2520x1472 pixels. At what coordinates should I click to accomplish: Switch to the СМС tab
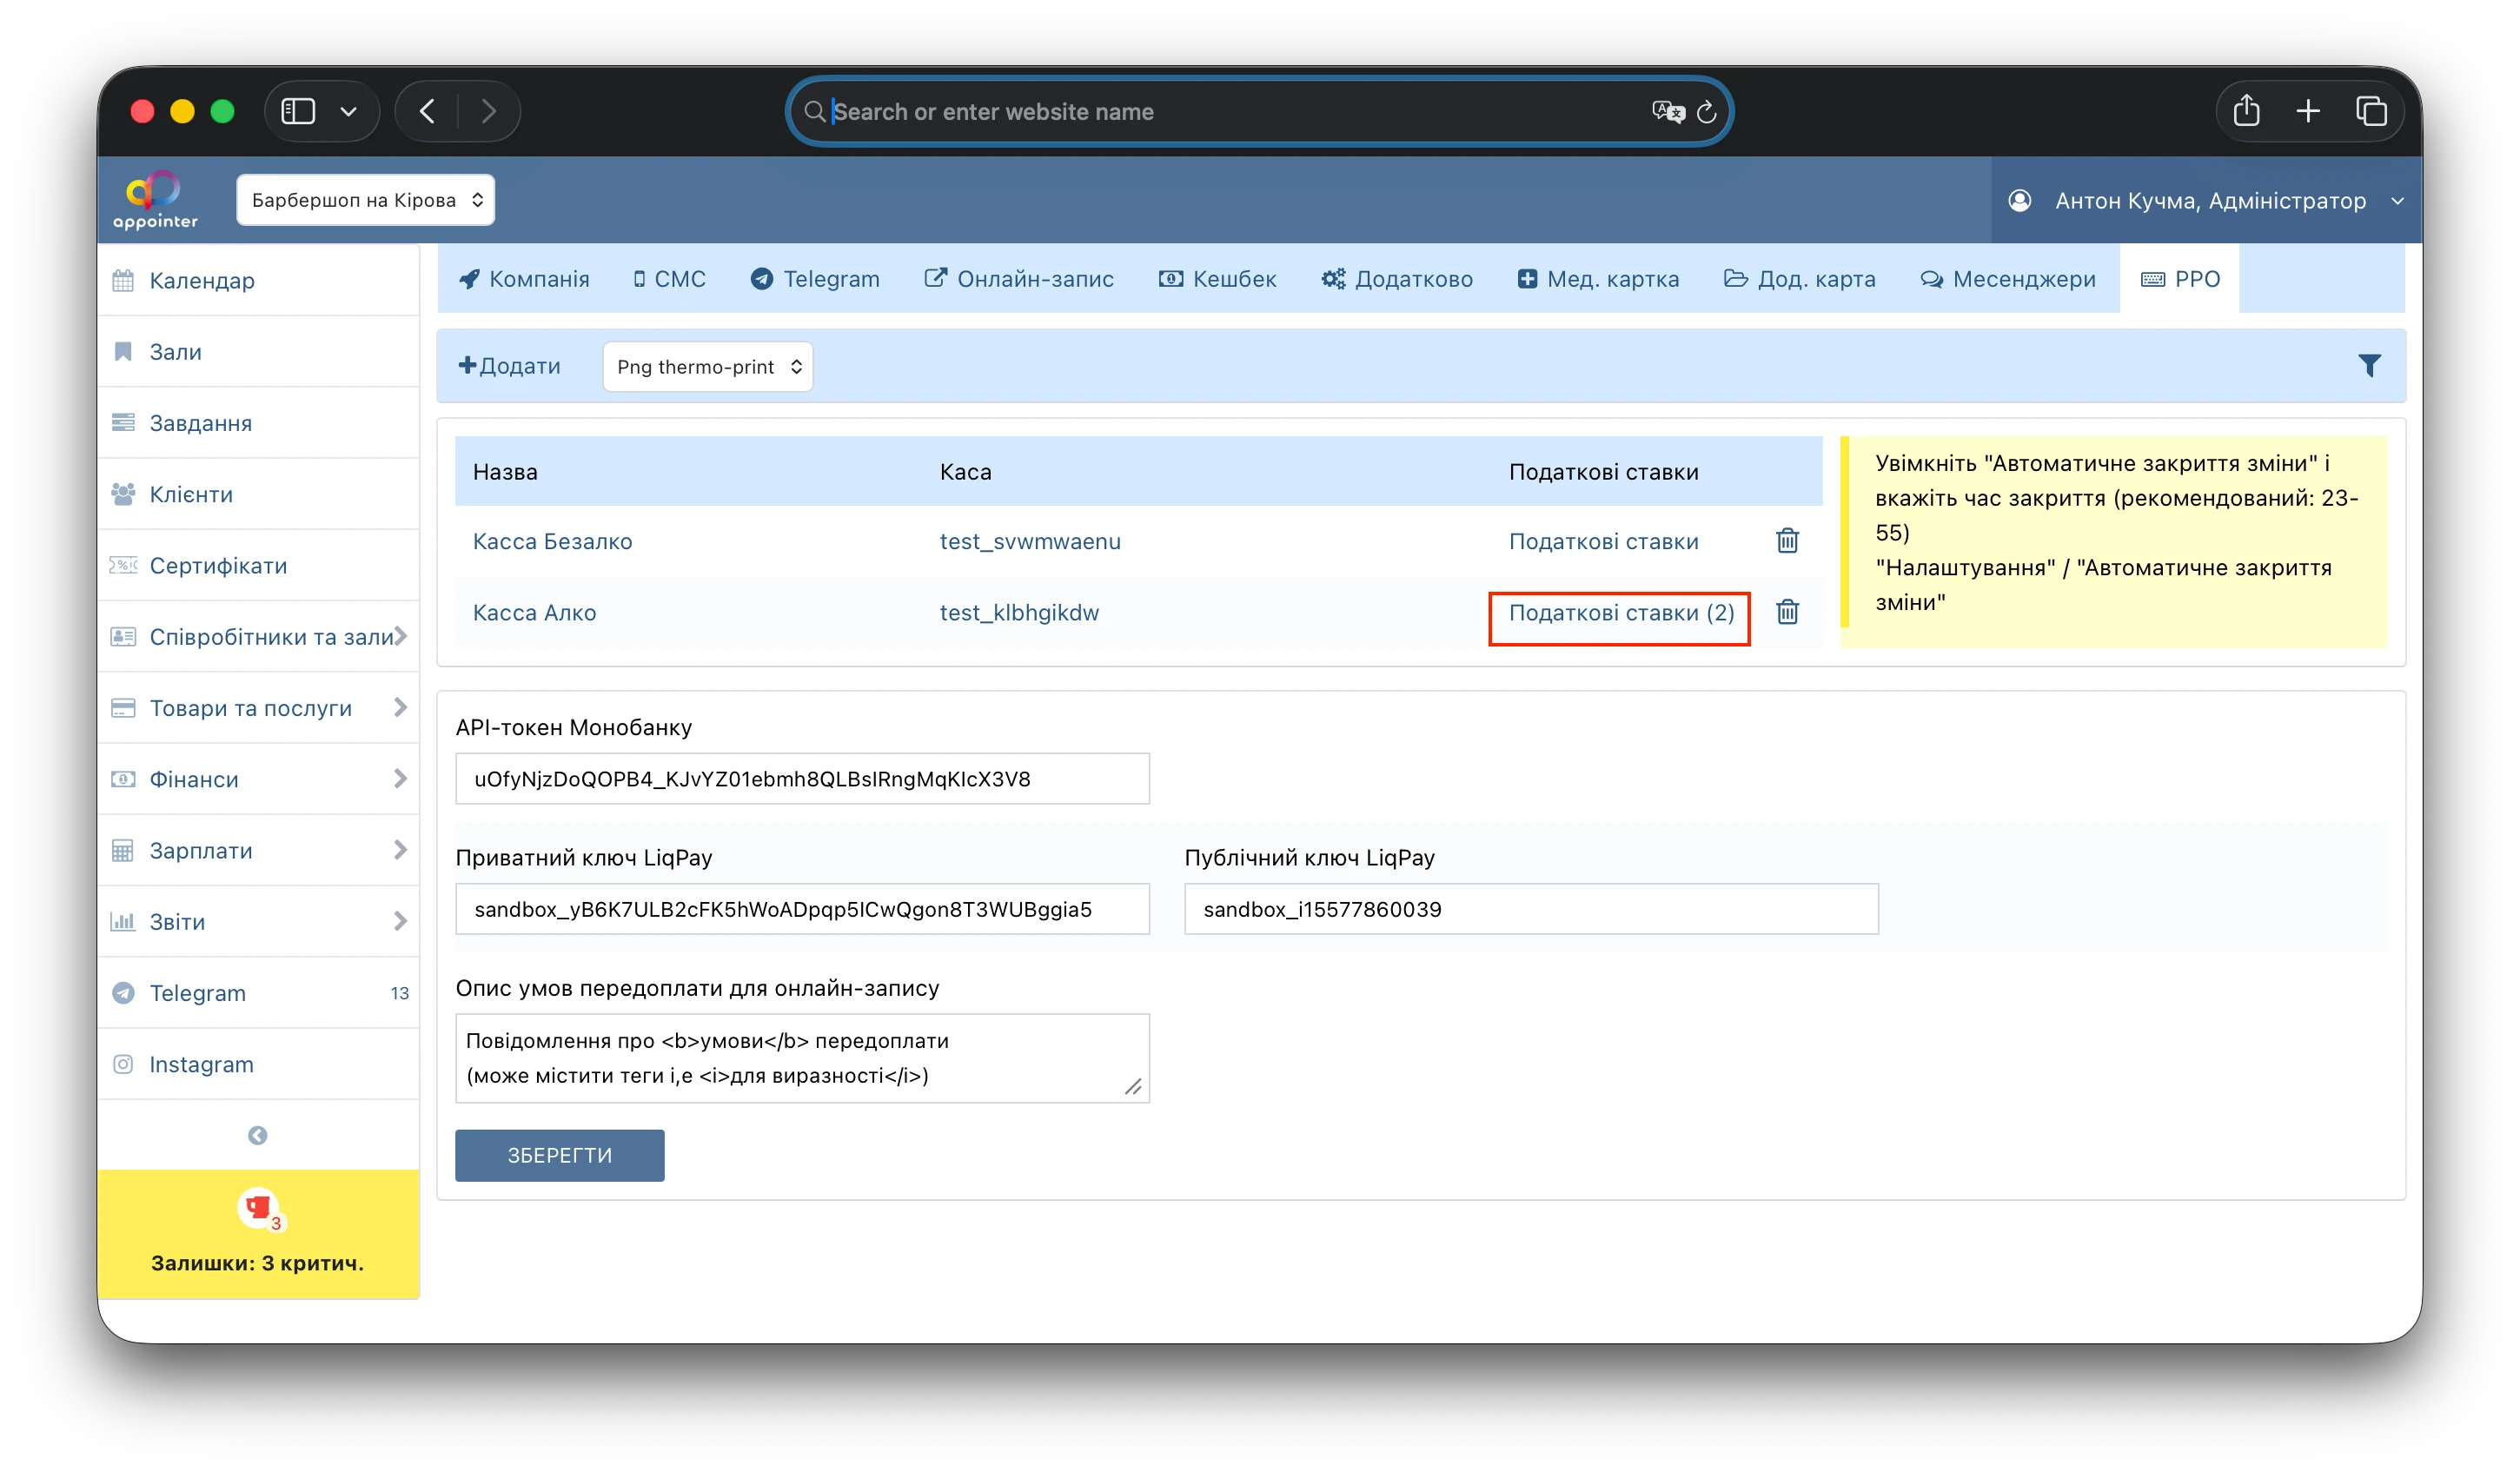click(669, 278)
